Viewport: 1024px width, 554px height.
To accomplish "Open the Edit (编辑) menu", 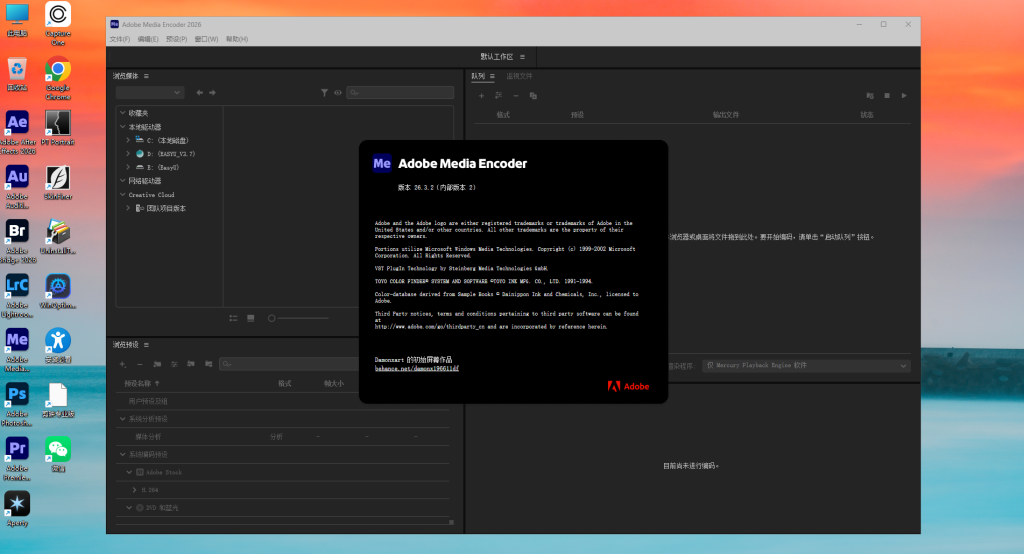I will (x=148, y=39).
